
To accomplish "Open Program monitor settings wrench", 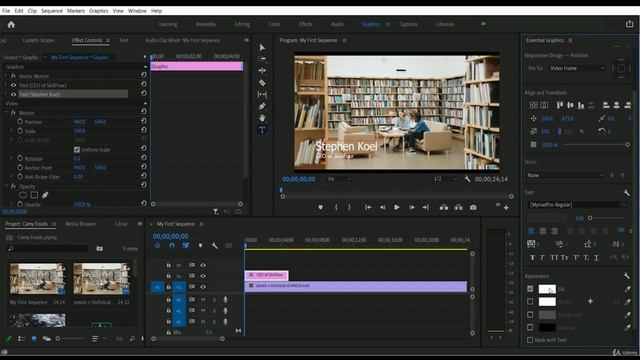I will pyautogui.click(x=467, y=179).
